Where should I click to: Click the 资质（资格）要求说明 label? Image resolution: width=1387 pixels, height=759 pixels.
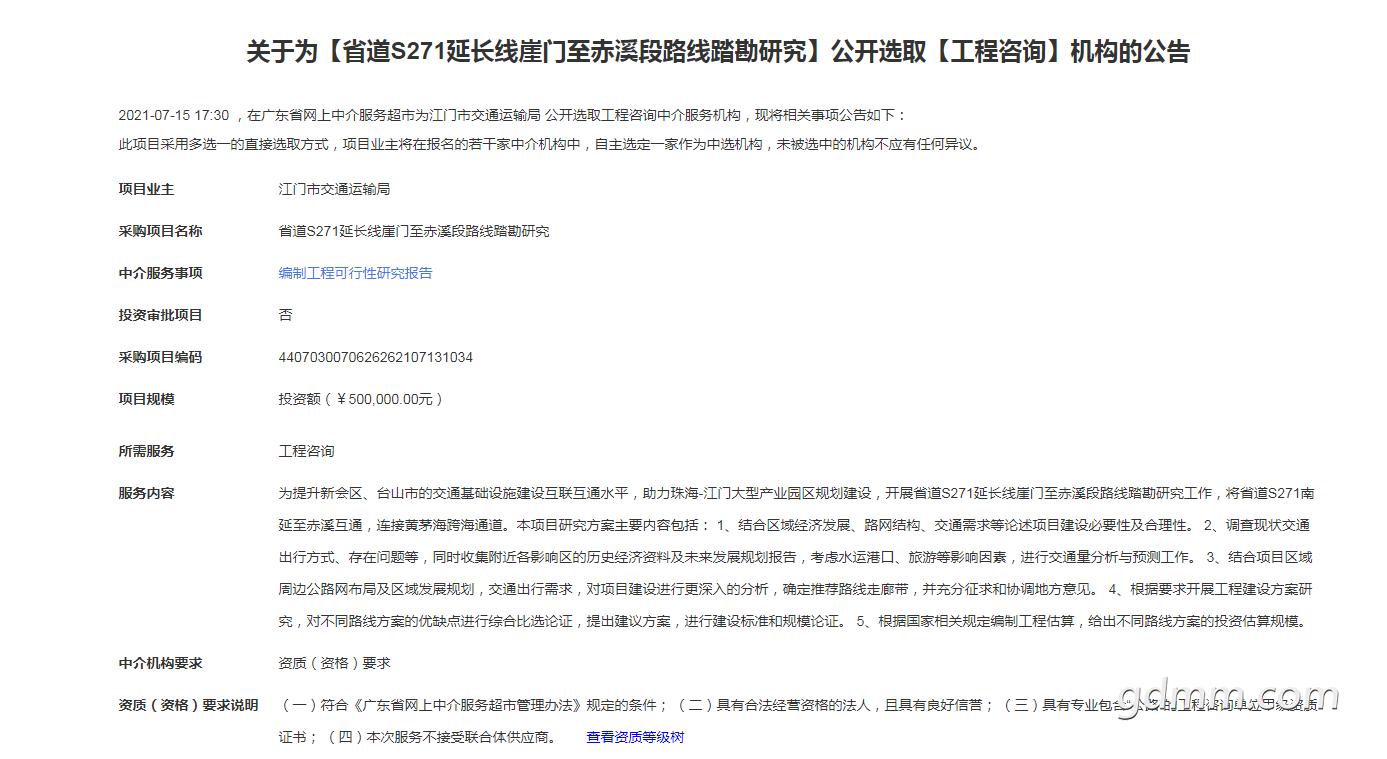pyautogui.click(x=188, y=705)
